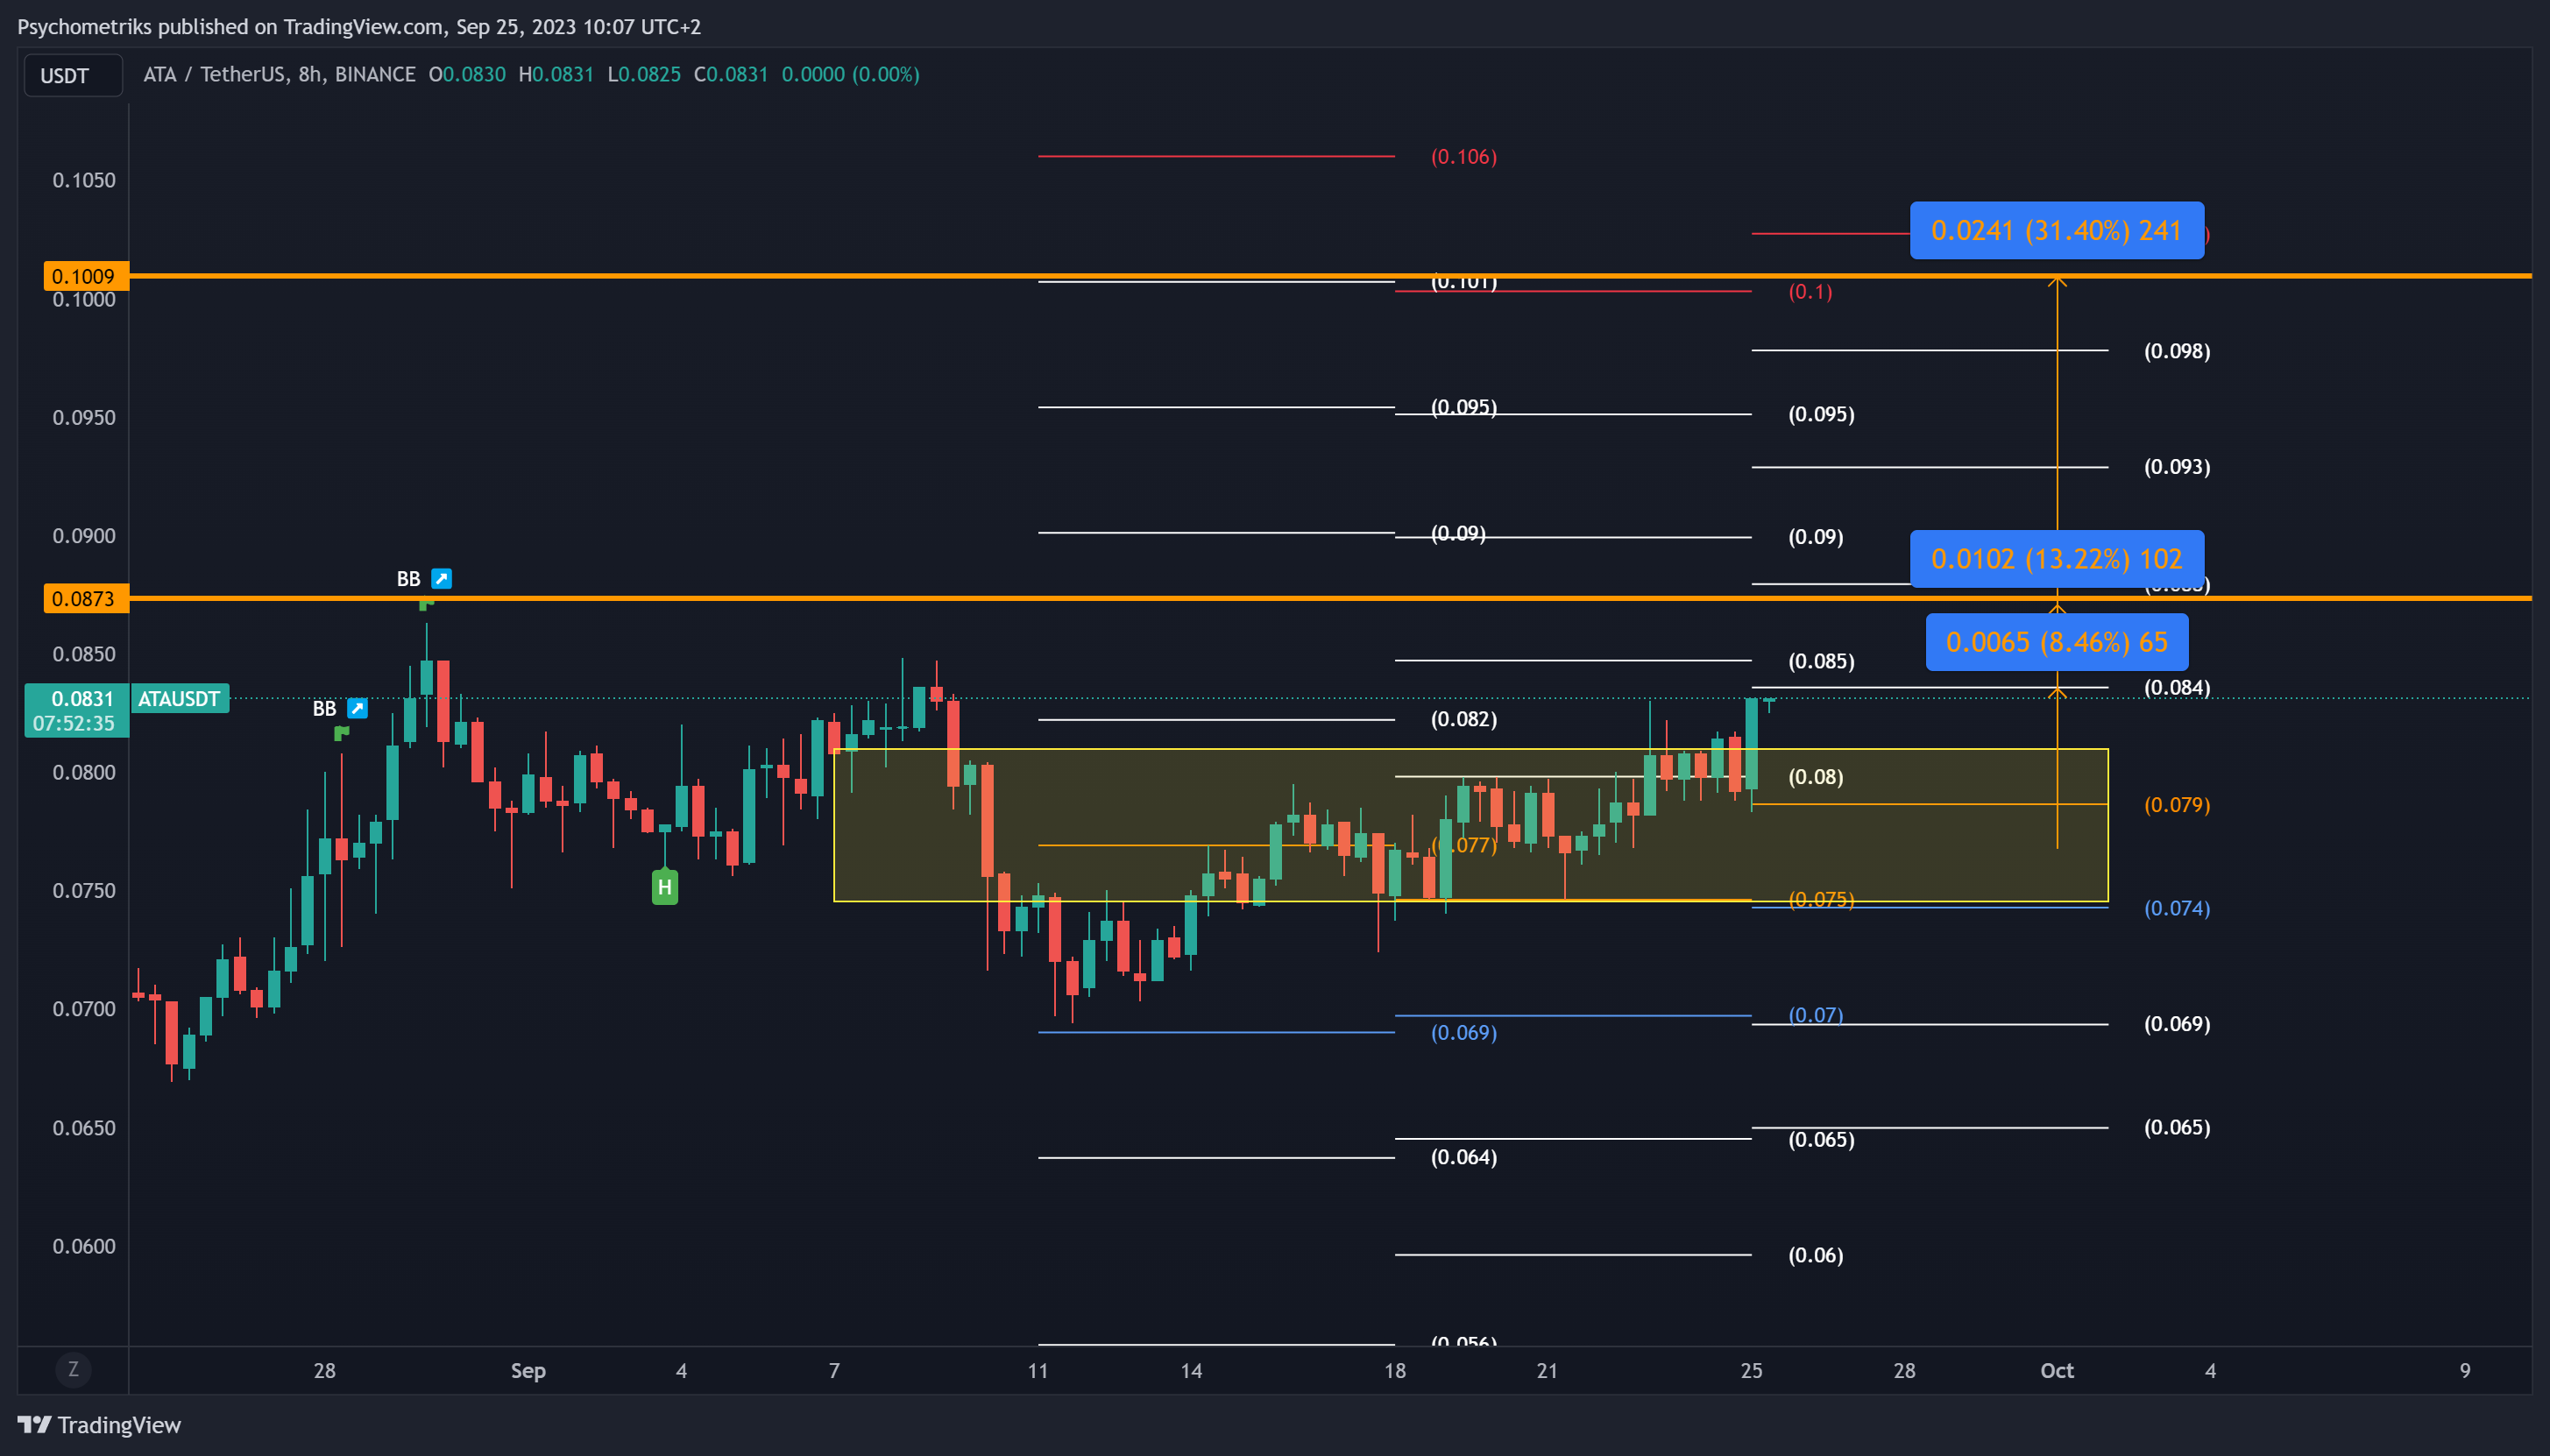Screen dimensions: 2550x1456
Task: Click the blue (0.07) level label
Action: click(x=1815, y=1014)
